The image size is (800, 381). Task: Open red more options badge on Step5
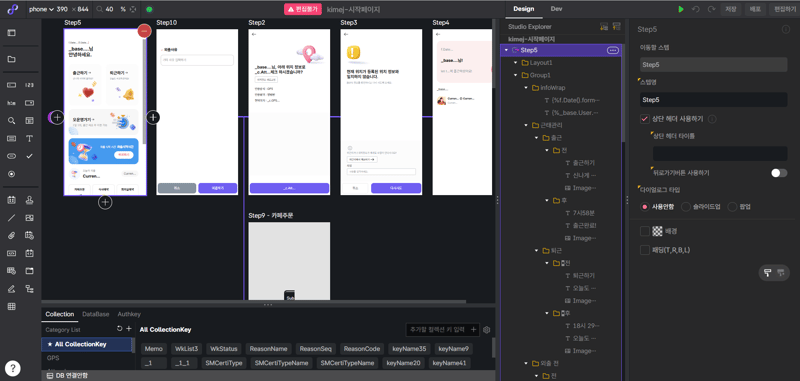144,31
